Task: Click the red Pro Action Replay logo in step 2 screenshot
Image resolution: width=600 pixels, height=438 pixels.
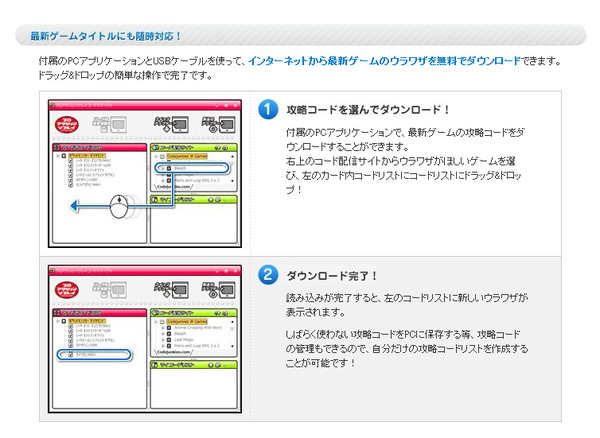Action: tap(67, 290)
